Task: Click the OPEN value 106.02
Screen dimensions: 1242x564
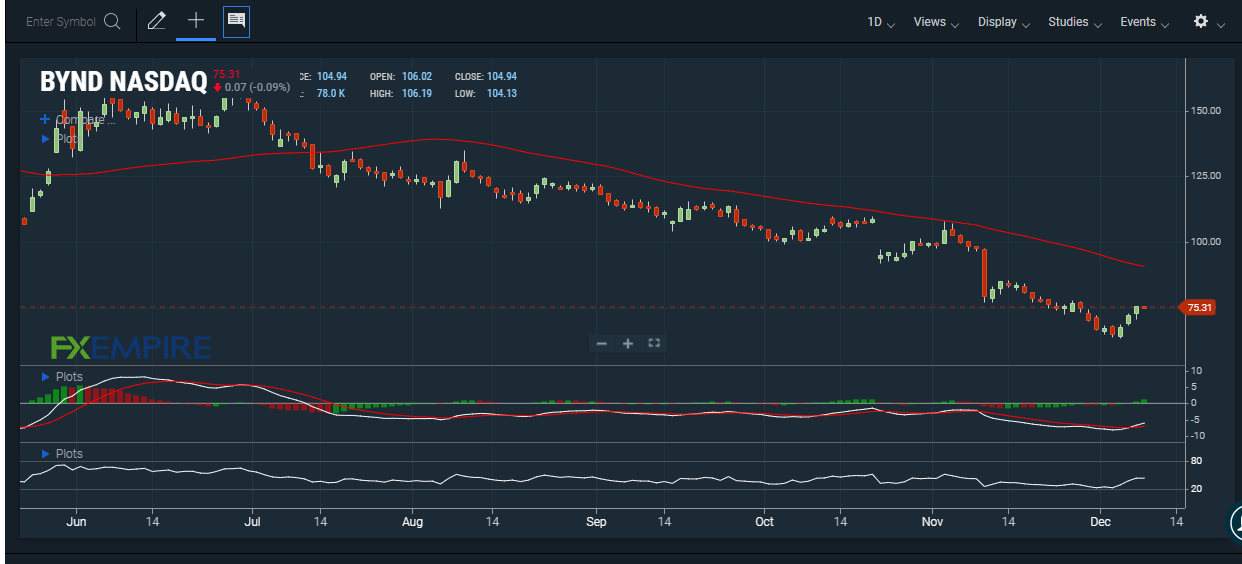Action: [x=416, y=76]
